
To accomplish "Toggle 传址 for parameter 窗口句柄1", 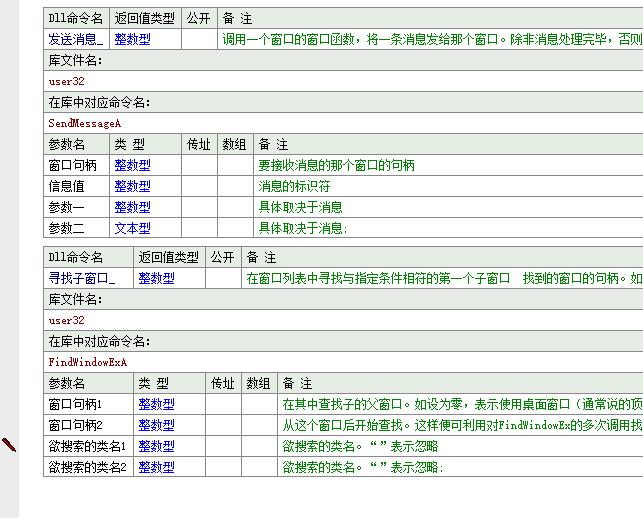I will coord(223,404).
